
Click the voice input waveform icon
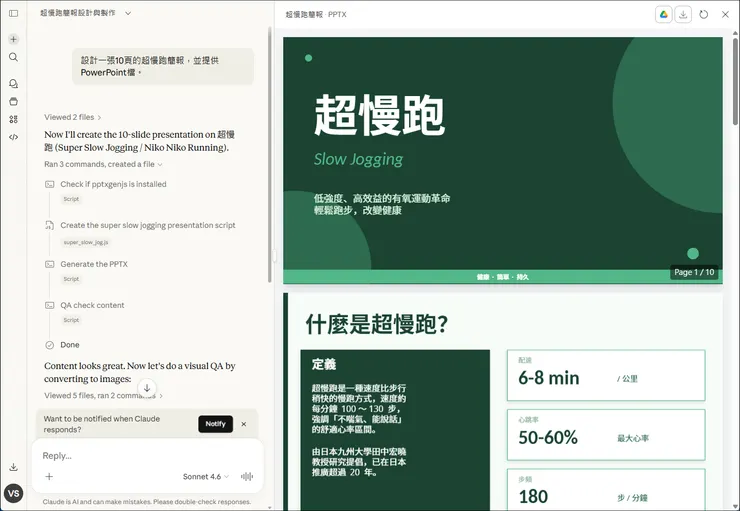pyautogui.click(x=247, y=477)
